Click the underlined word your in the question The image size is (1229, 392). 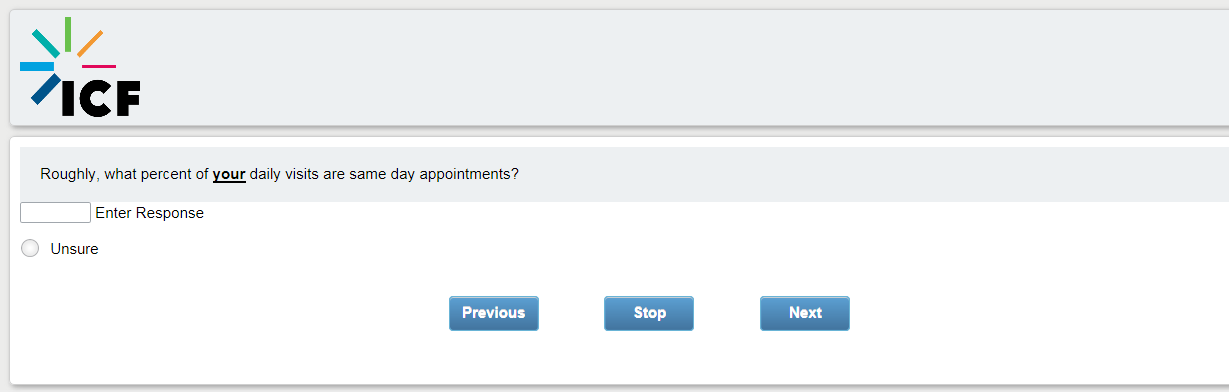coord(229,174)
